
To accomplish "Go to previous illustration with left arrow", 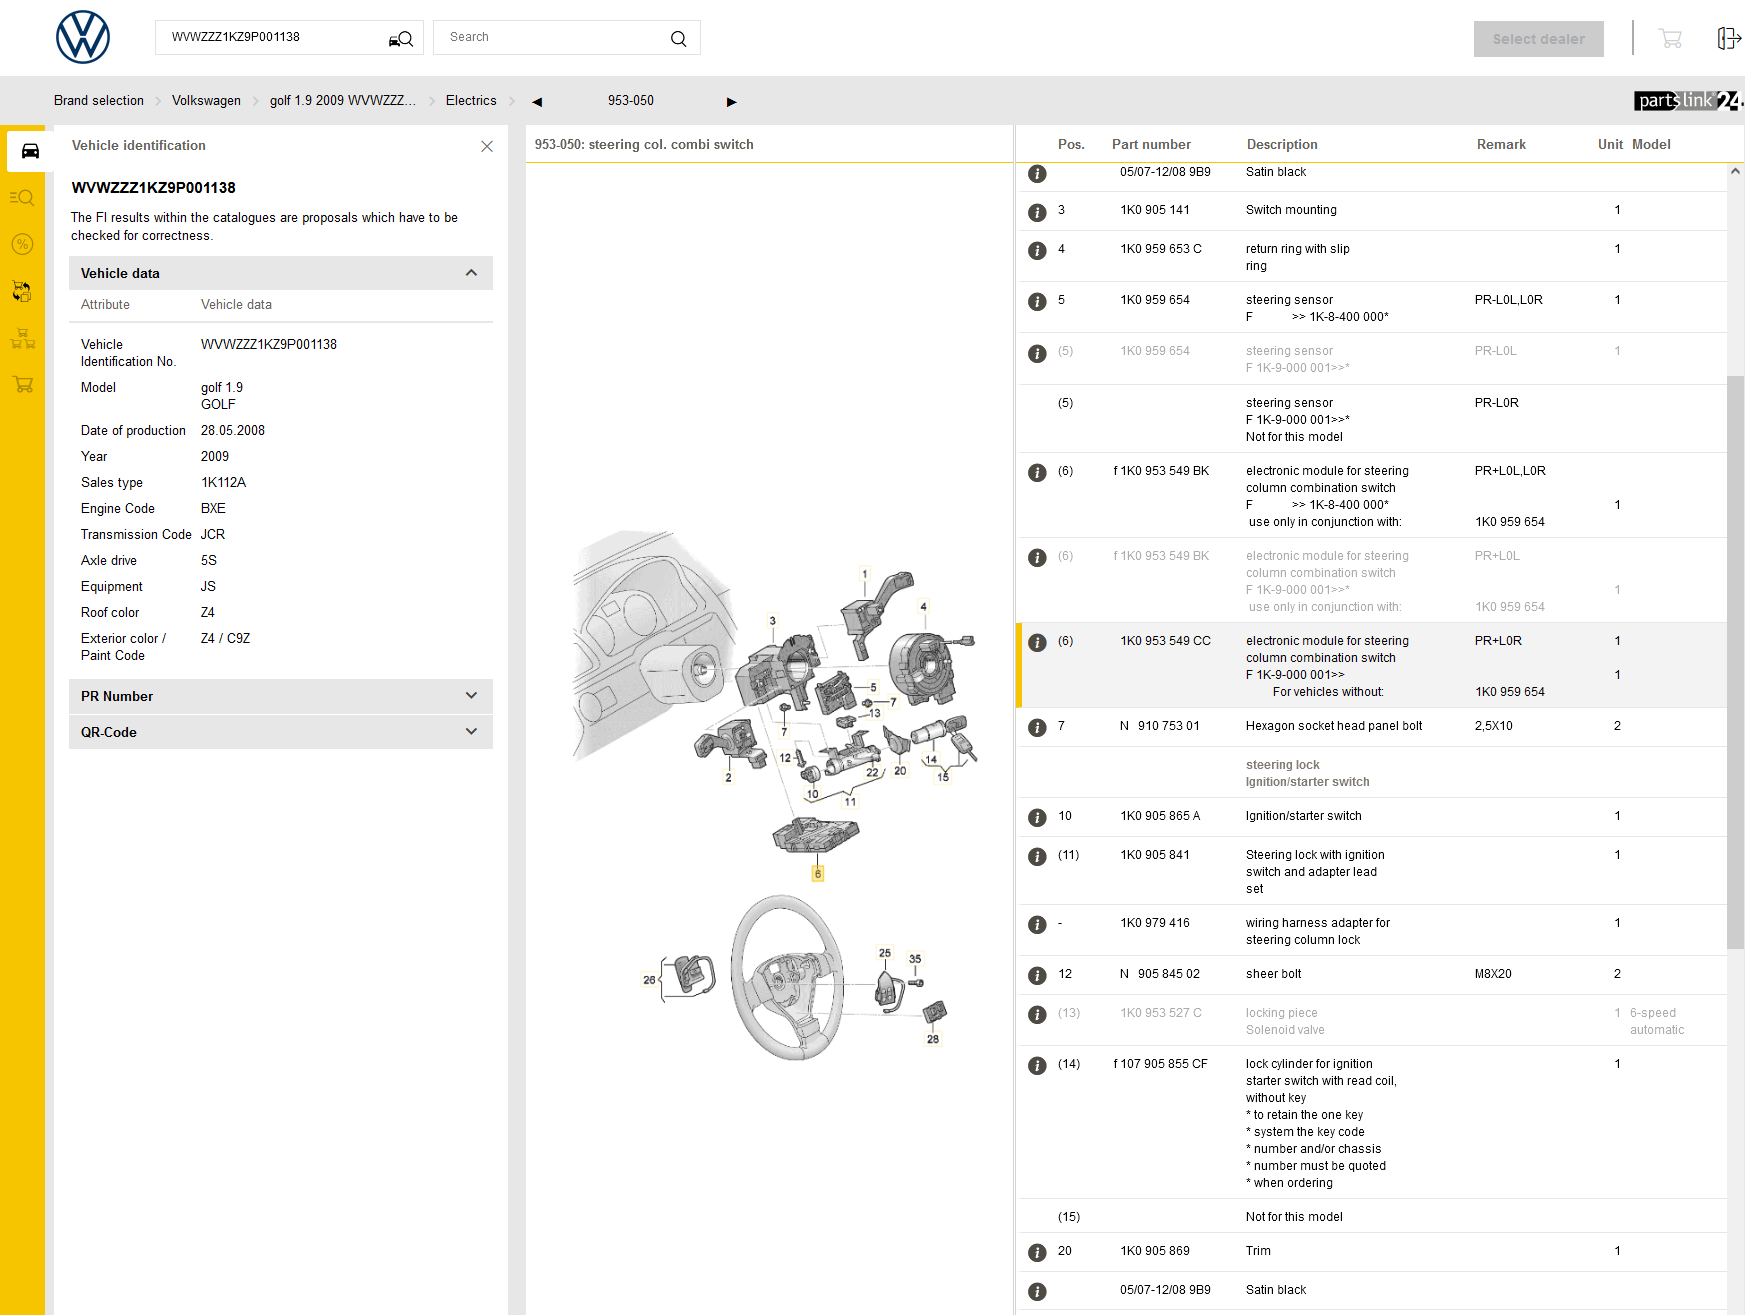I will click(537, 102).
